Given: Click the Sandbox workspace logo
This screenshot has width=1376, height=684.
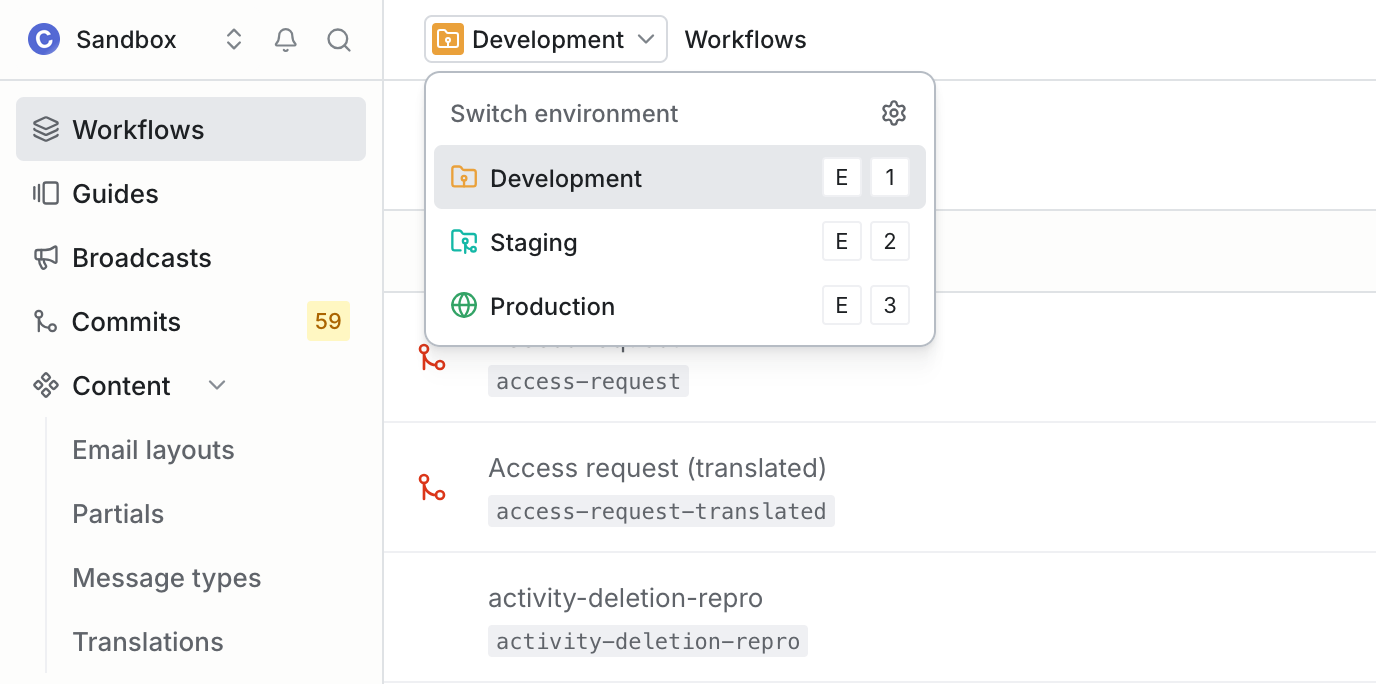Looking at the screenshot, I should (x=43, y=39).
